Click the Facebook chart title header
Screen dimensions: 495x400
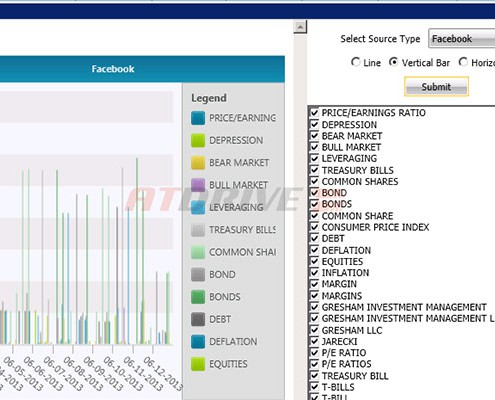pos(113,69)
